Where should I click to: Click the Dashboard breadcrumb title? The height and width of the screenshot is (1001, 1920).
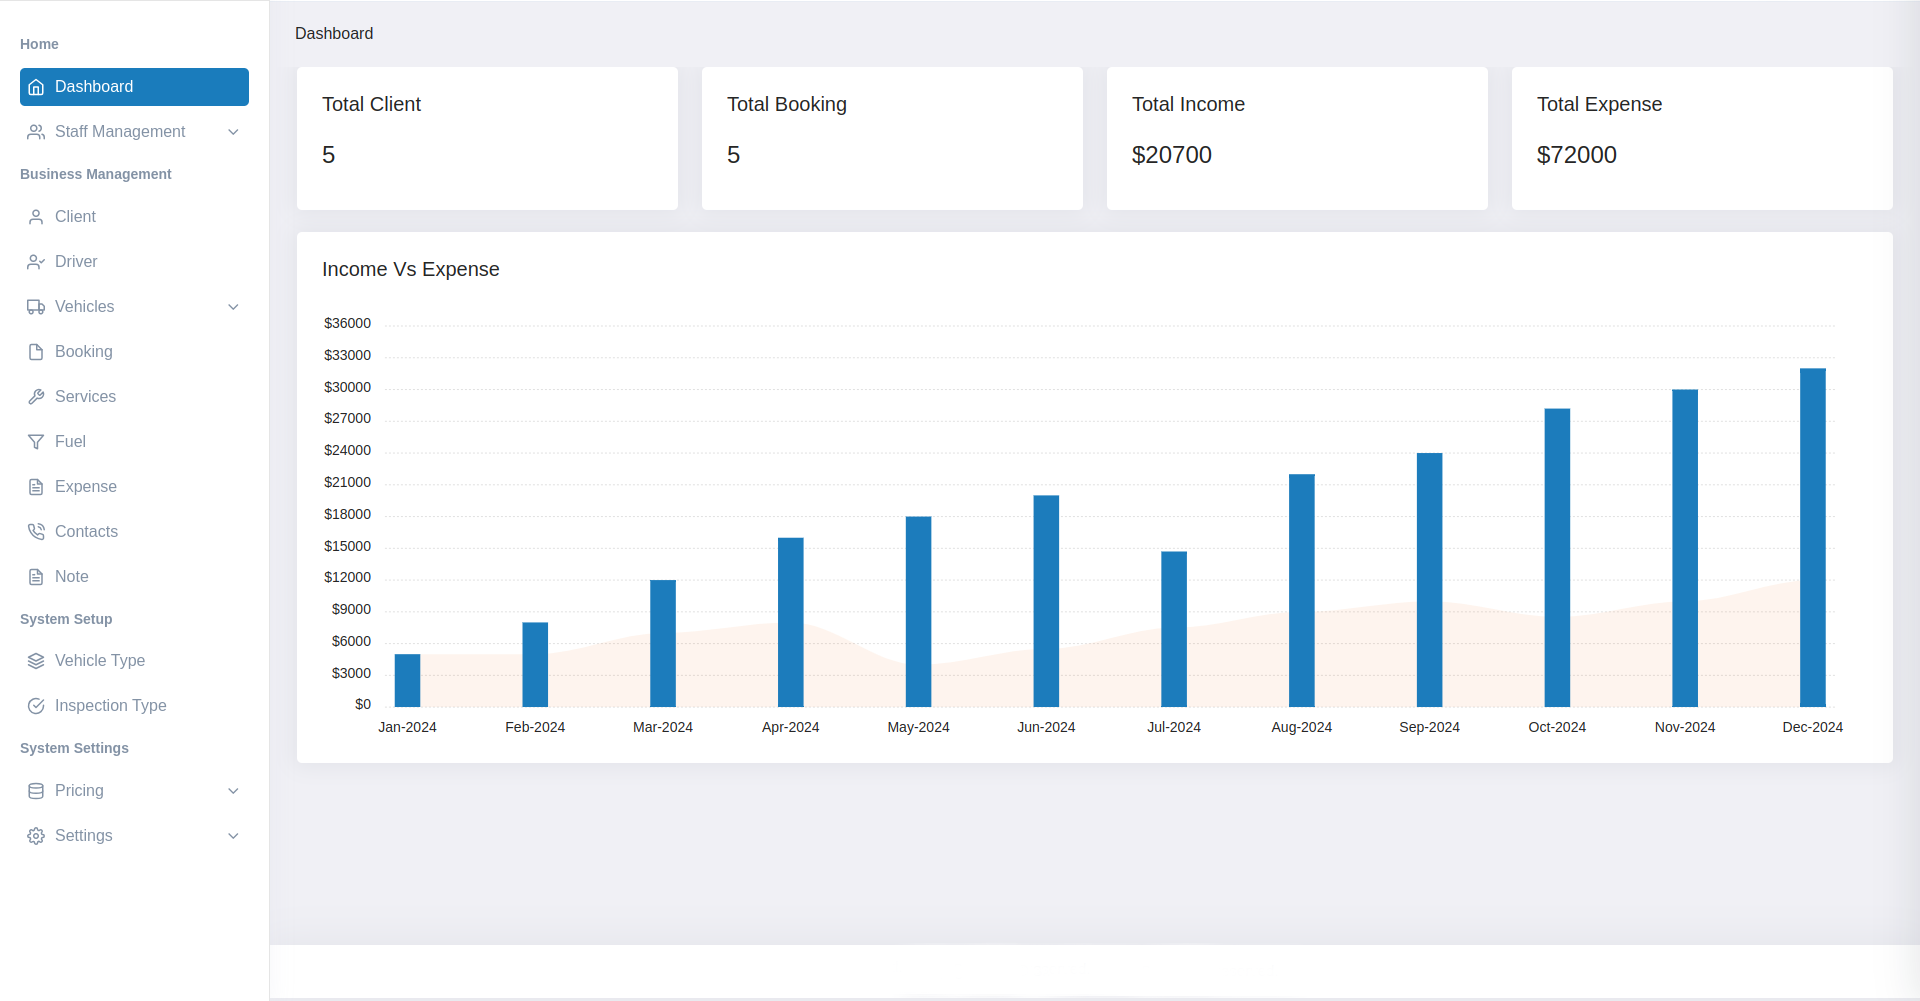(334, 34)
